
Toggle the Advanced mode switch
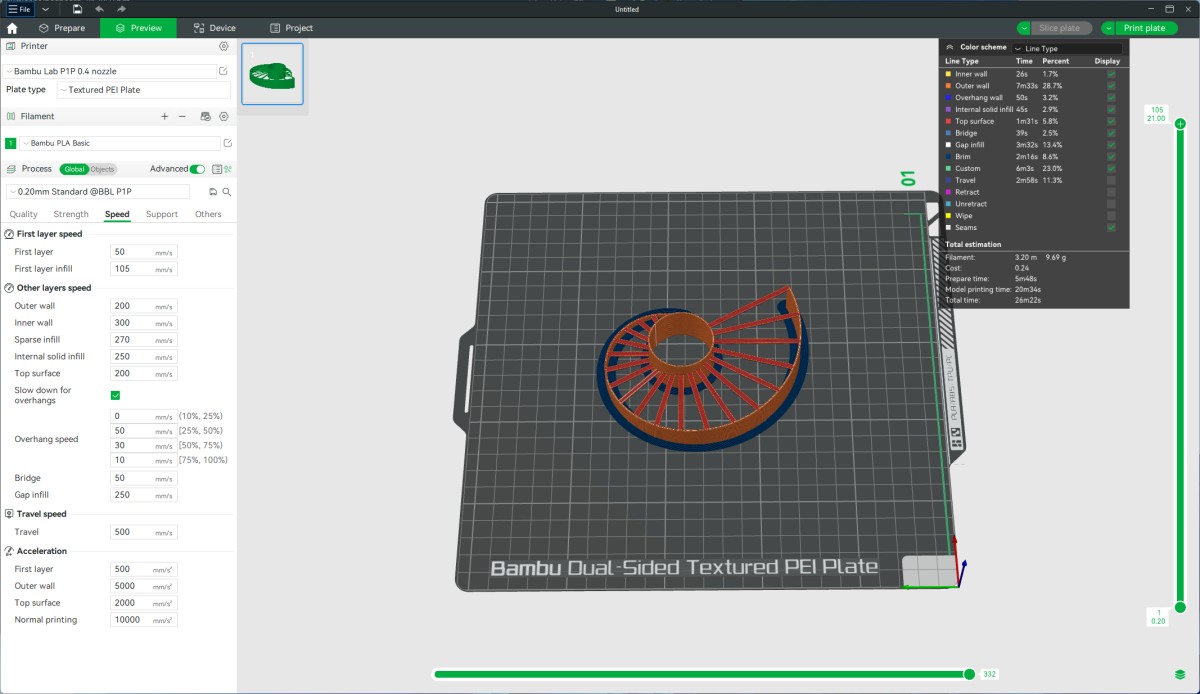click(197, 169)
